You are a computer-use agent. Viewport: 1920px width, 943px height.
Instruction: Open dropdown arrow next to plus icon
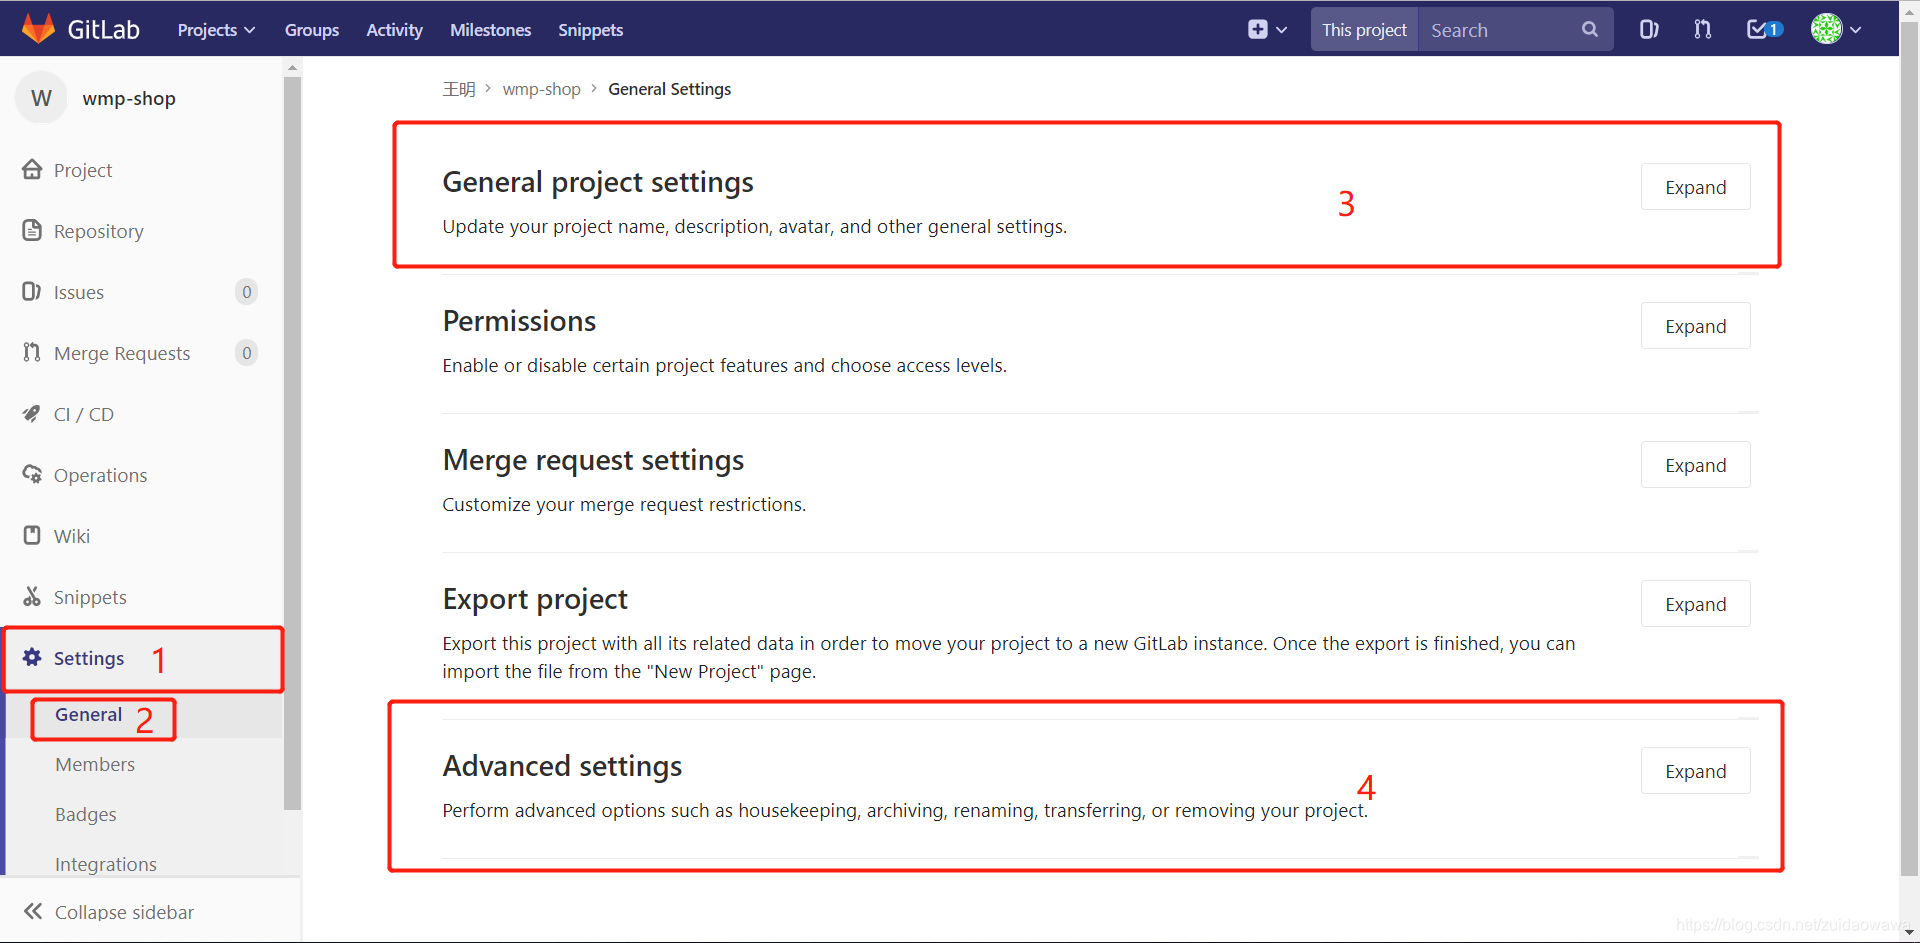pos(1281,30)
